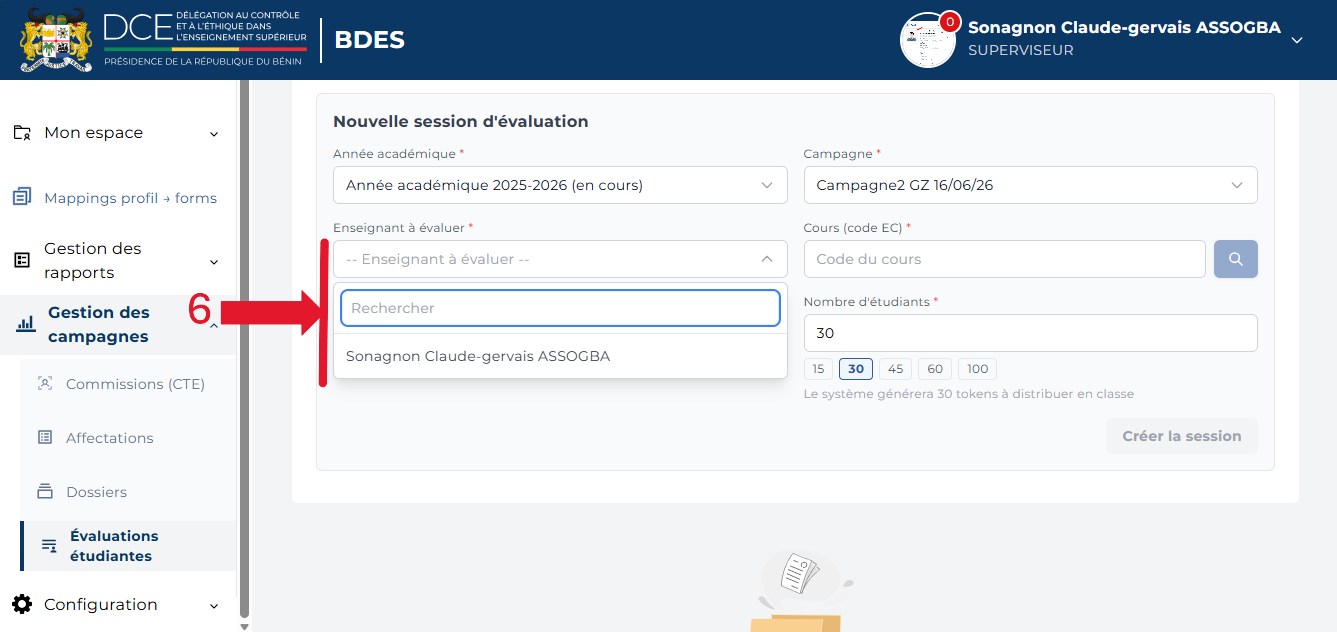Image resolution: width=1337 pixels, height=632 pixels.
Task: Click the BDES title in header
Action: 369,40
